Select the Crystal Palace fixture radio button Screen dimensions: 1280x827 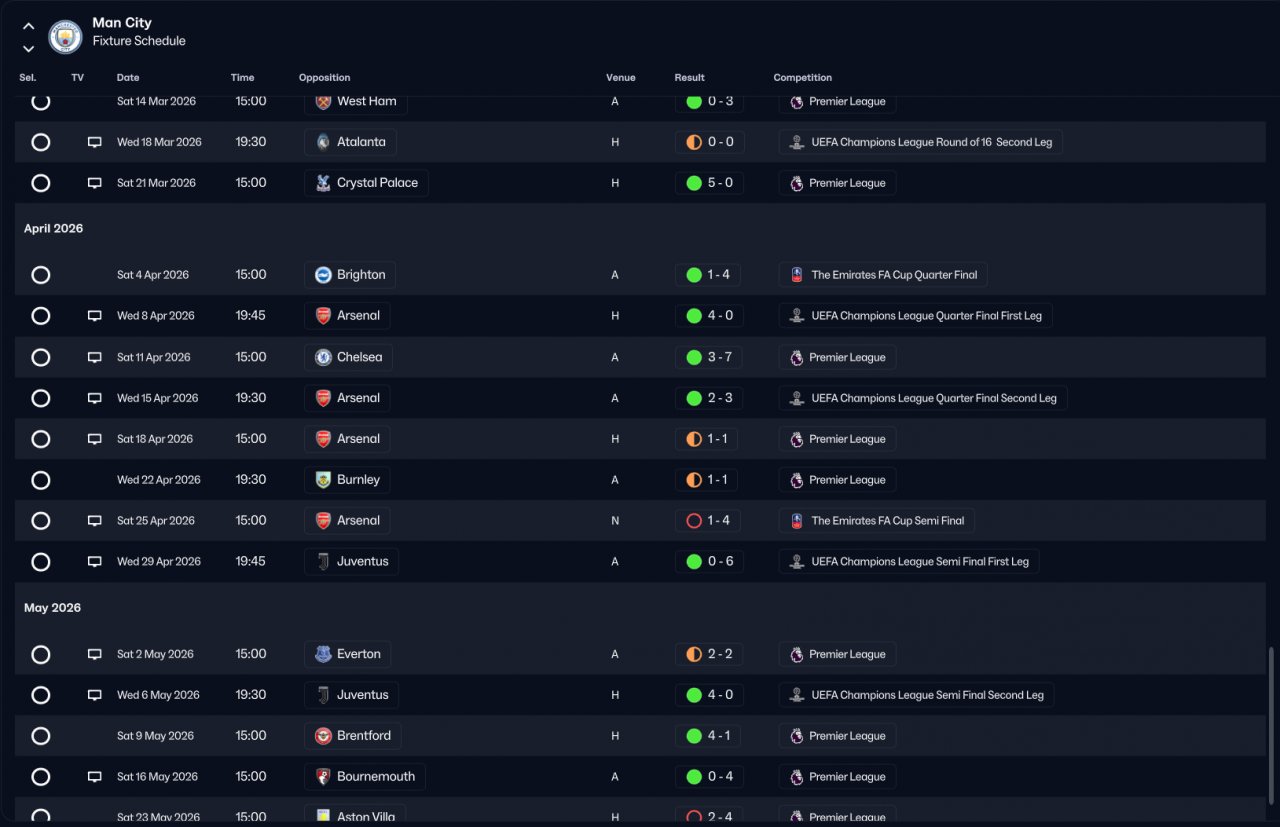(41, 183)
